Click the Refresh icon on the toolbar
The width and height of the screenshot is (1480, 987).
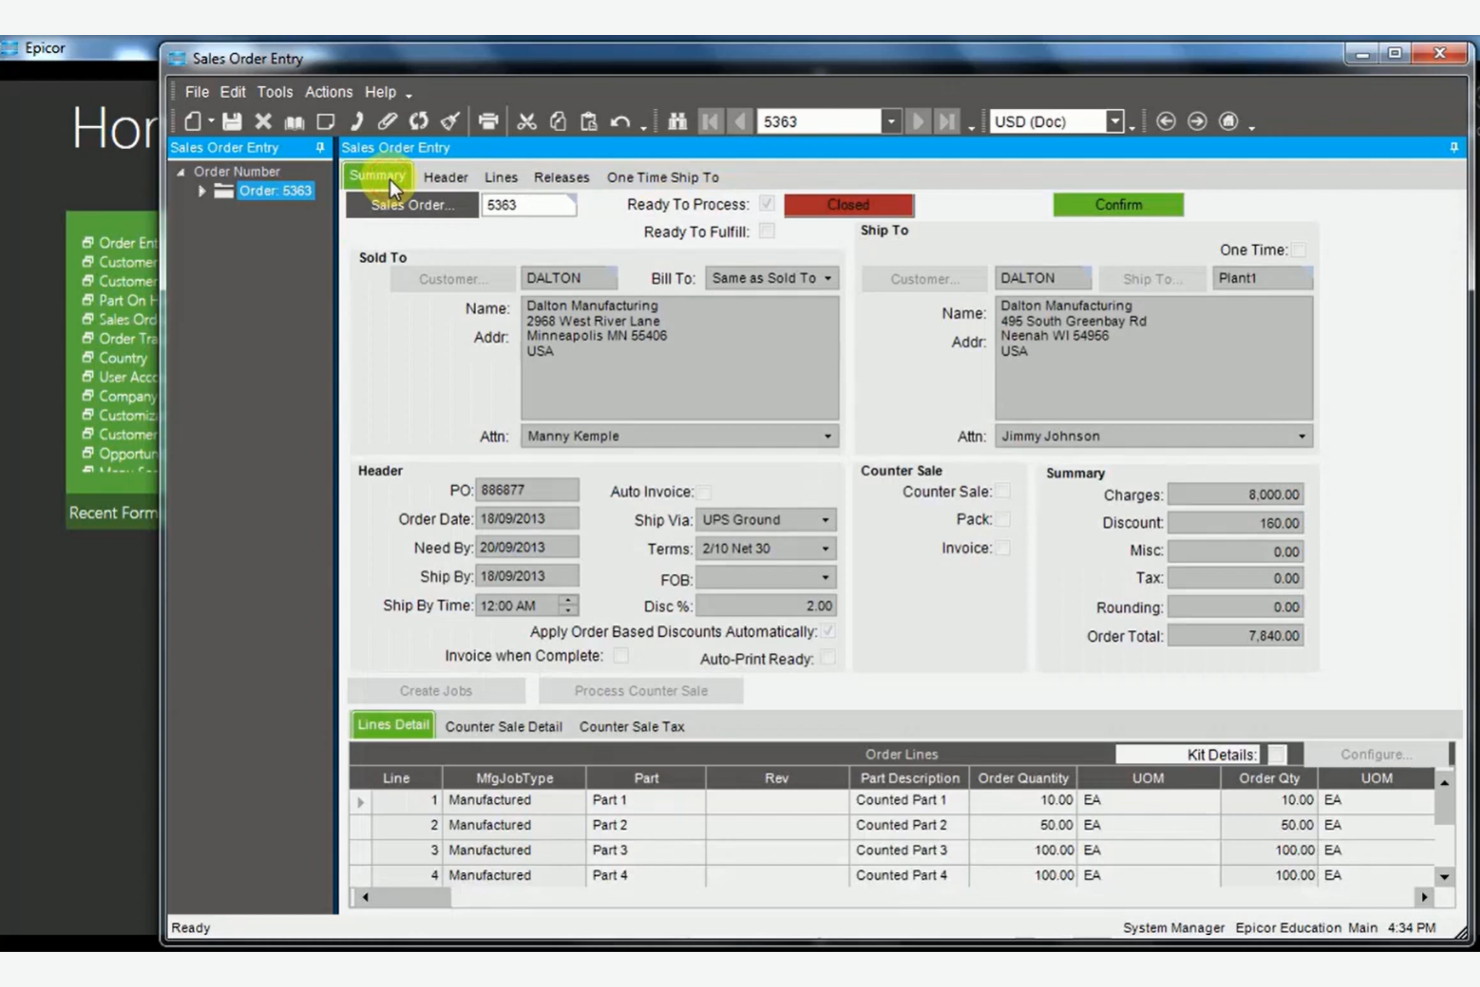point(418,121)
